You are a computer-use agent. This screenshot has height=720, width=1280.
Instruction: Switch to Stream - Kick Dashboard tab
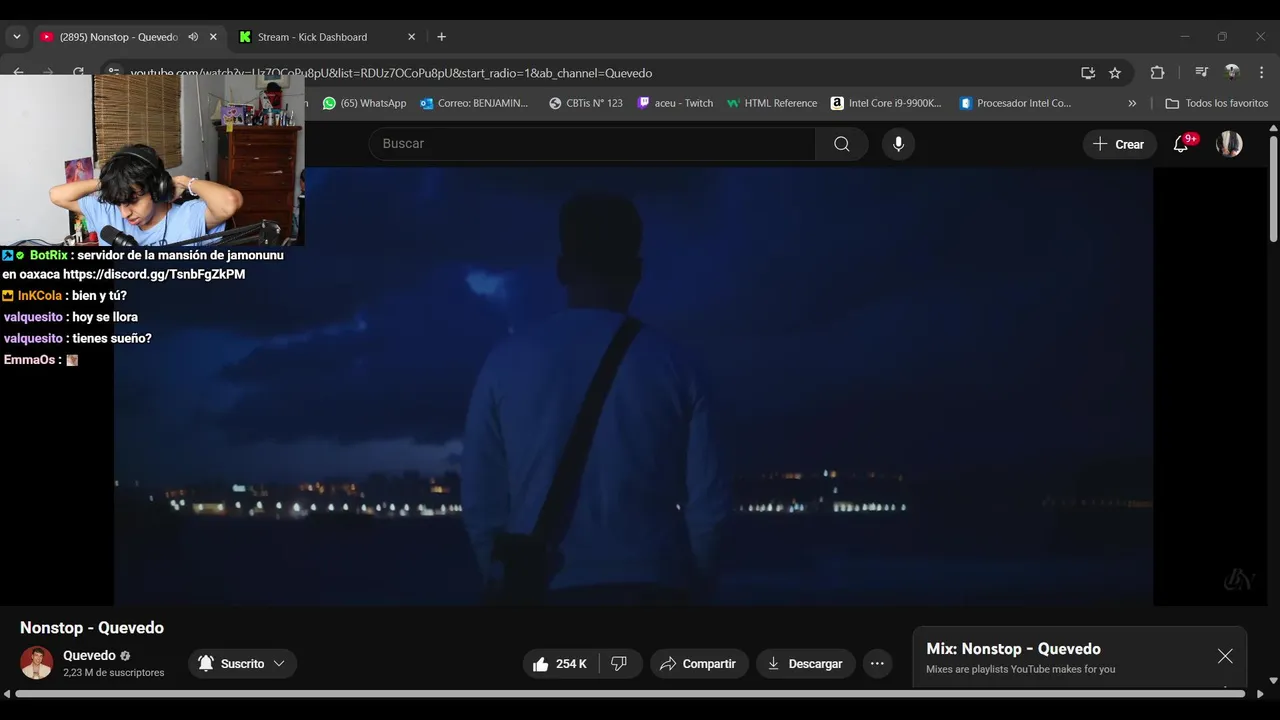point(312,37)
